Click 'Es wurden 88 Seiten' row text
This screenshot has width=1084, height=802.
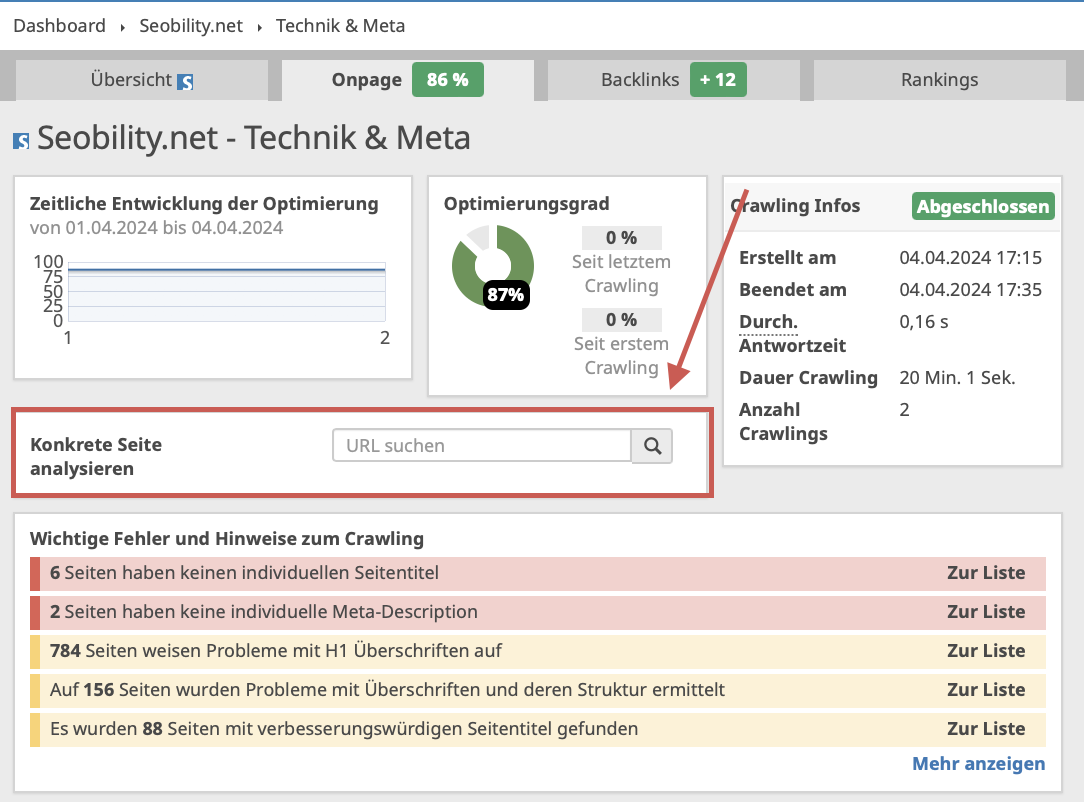click(344, 729)
